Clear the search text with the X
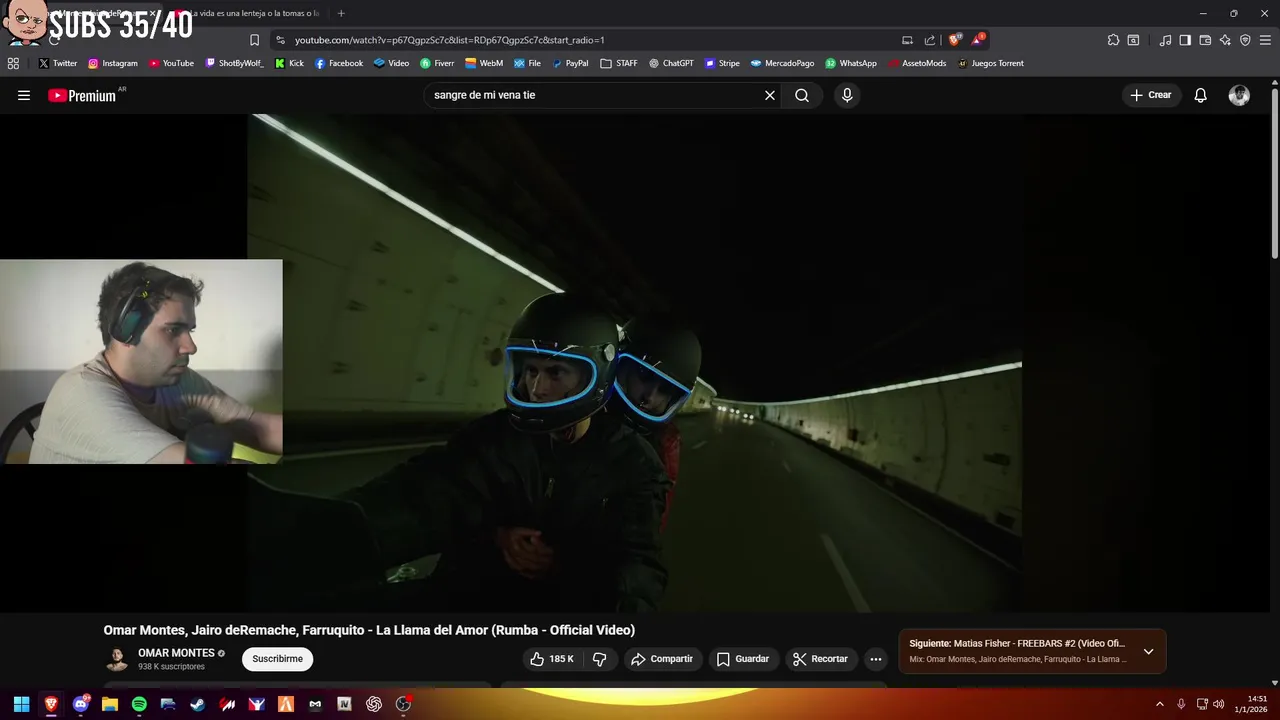 770,95
